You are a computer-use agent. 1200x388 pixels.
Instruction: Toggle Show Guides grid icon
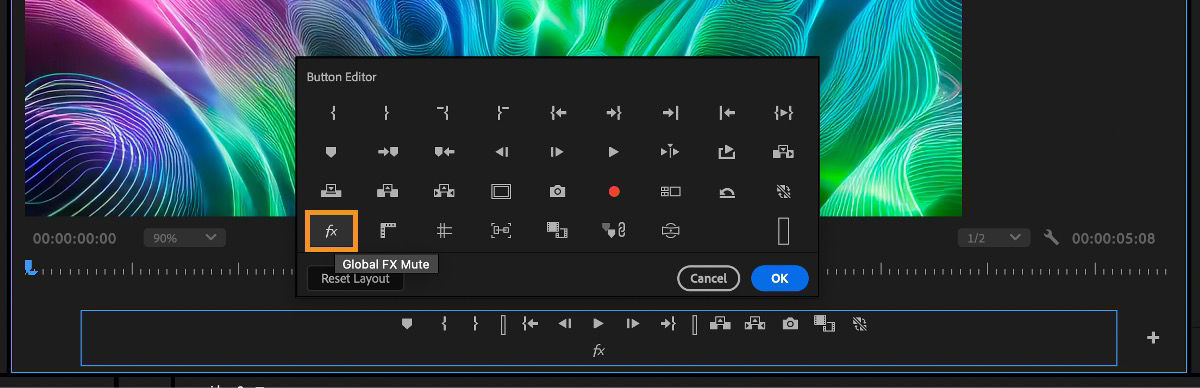(445, 230)
